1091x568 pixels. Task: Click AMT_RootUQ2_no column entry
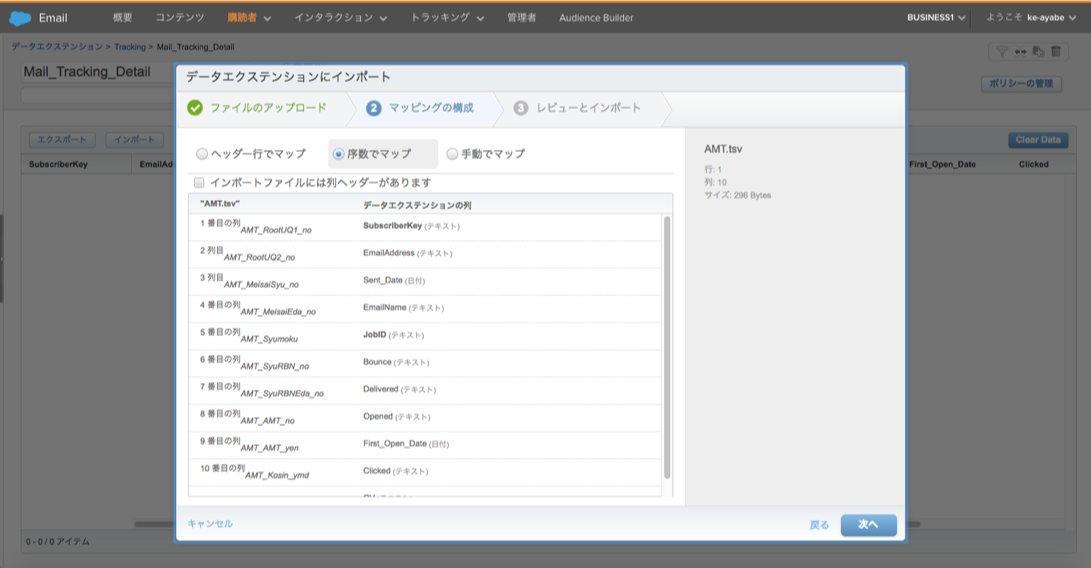259,257
